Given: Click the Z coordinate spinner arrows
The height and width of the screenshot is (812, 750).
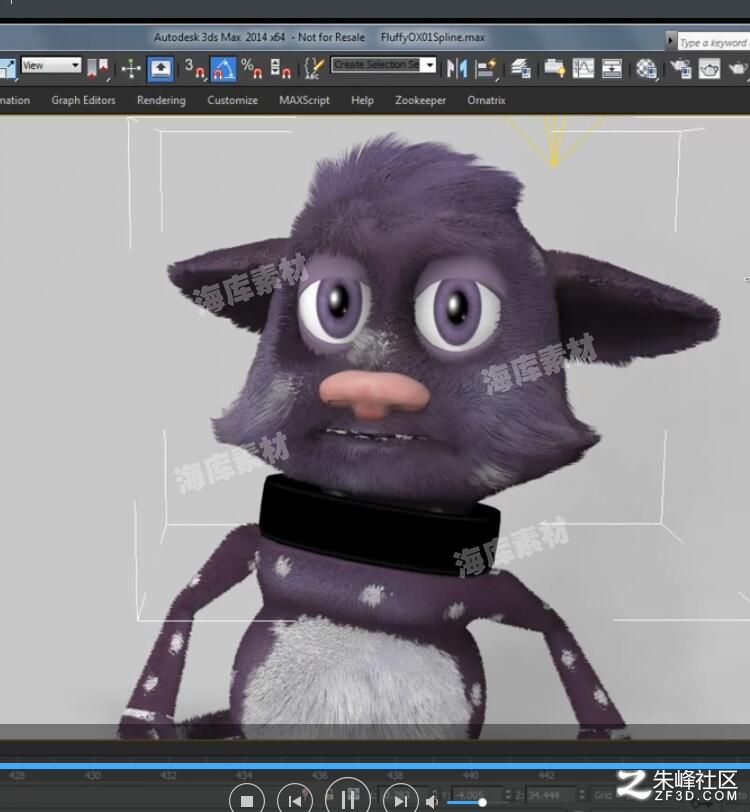Looking at the screenshot, I should [582, 794].
